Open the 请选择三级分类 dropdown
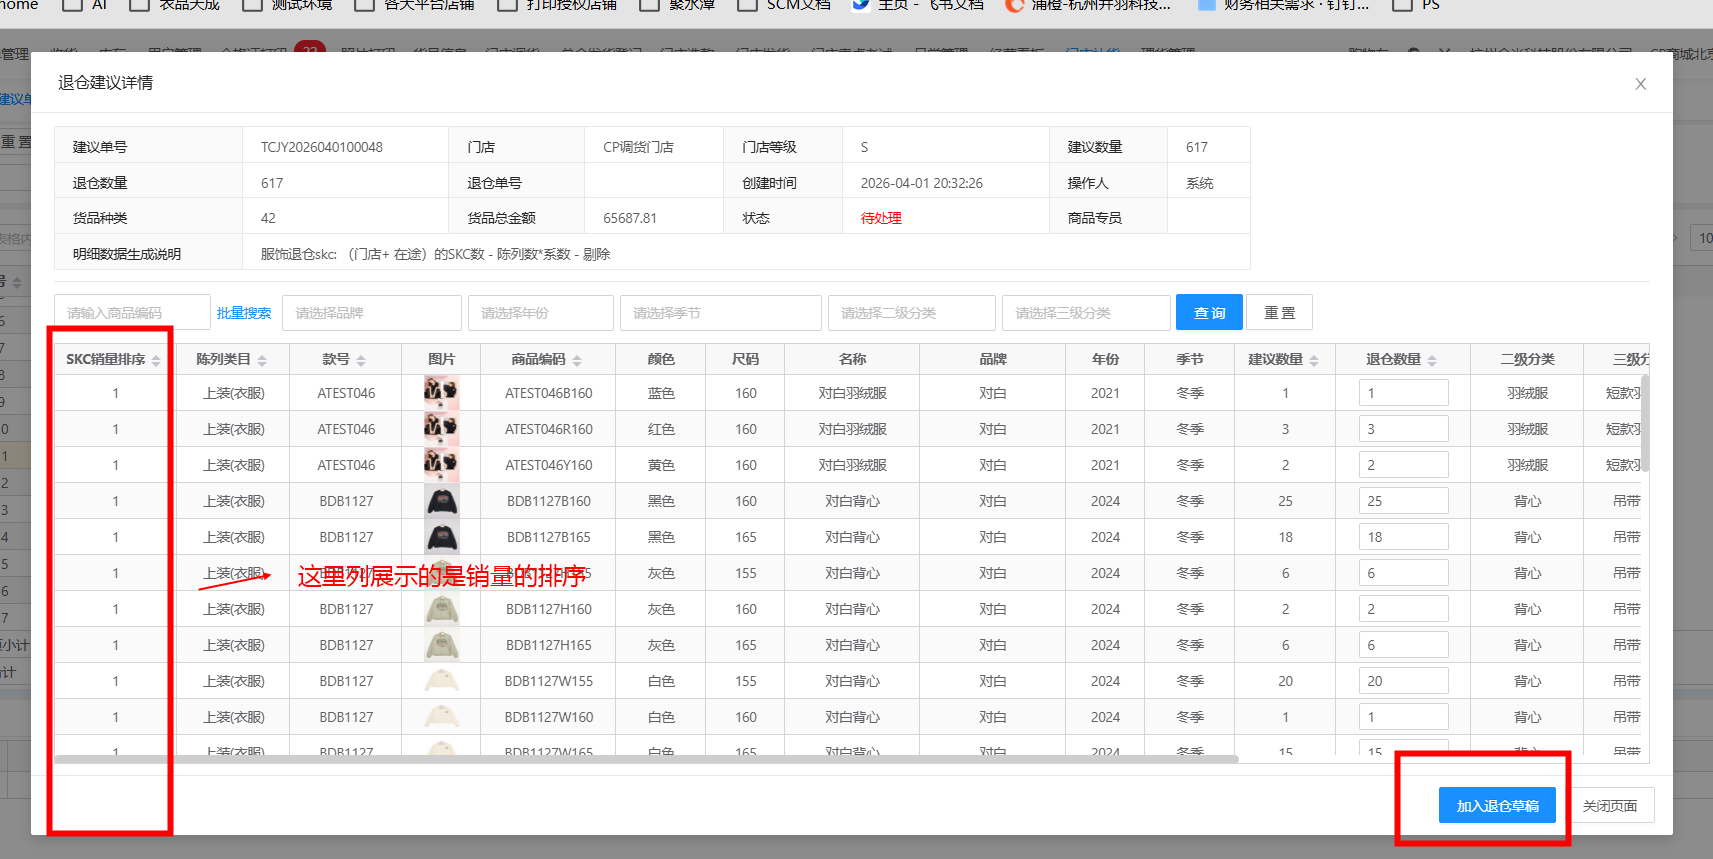 point(1086,313)
